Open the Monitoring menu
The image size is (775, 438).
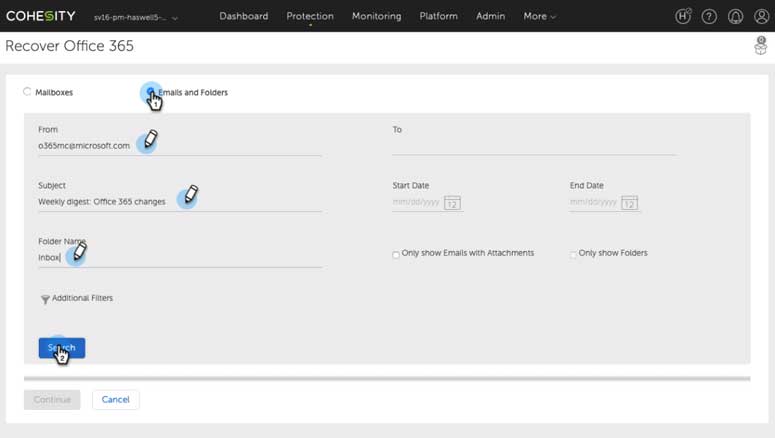coord(376,16)
